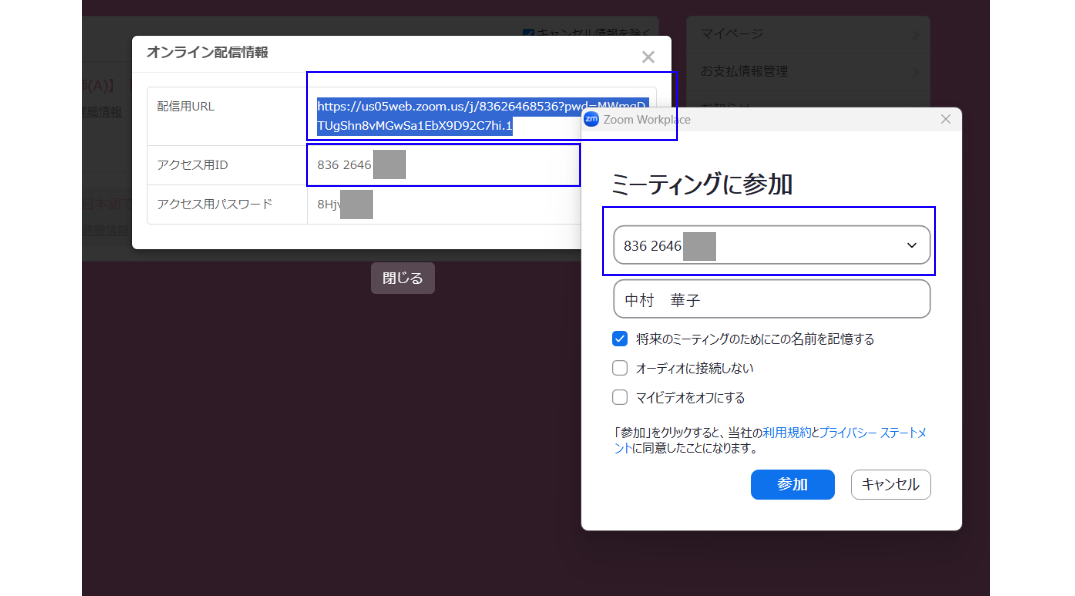The width and height of the screenshot is (1075, 596).
Task: Open the プライバシー ステートメント link
Action: pos(872,433)
